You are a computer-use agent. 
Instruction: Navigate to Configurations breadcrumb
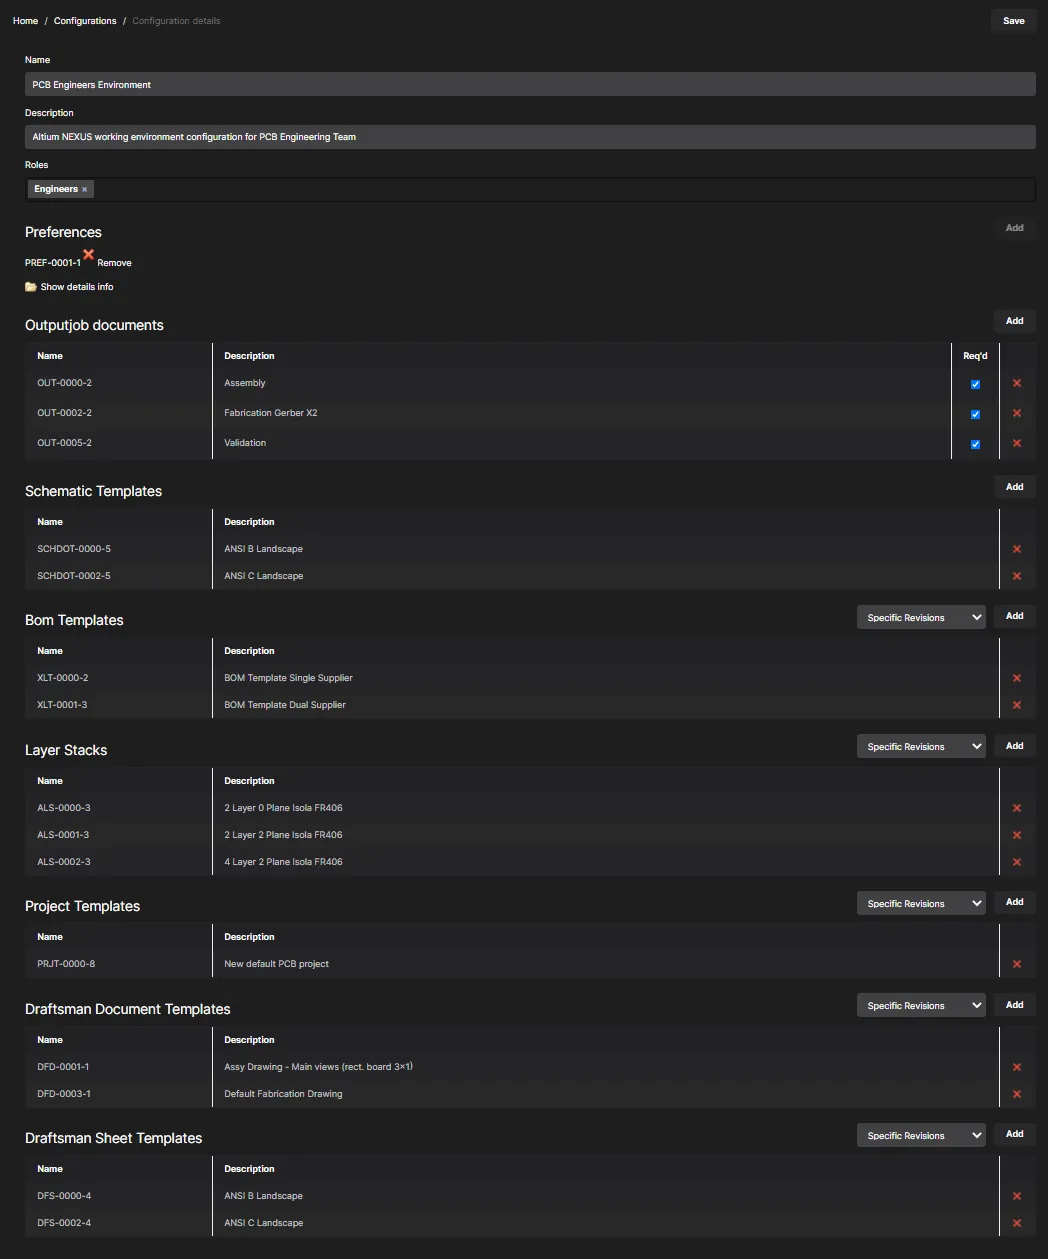coord(85,21)
